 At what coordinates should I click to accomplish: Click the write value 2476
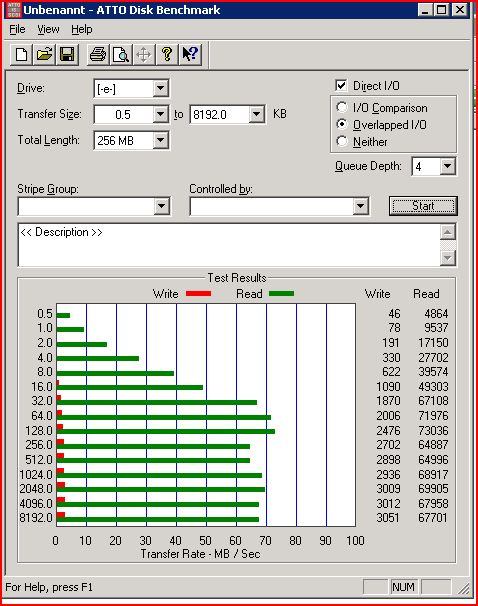[388, 431]
